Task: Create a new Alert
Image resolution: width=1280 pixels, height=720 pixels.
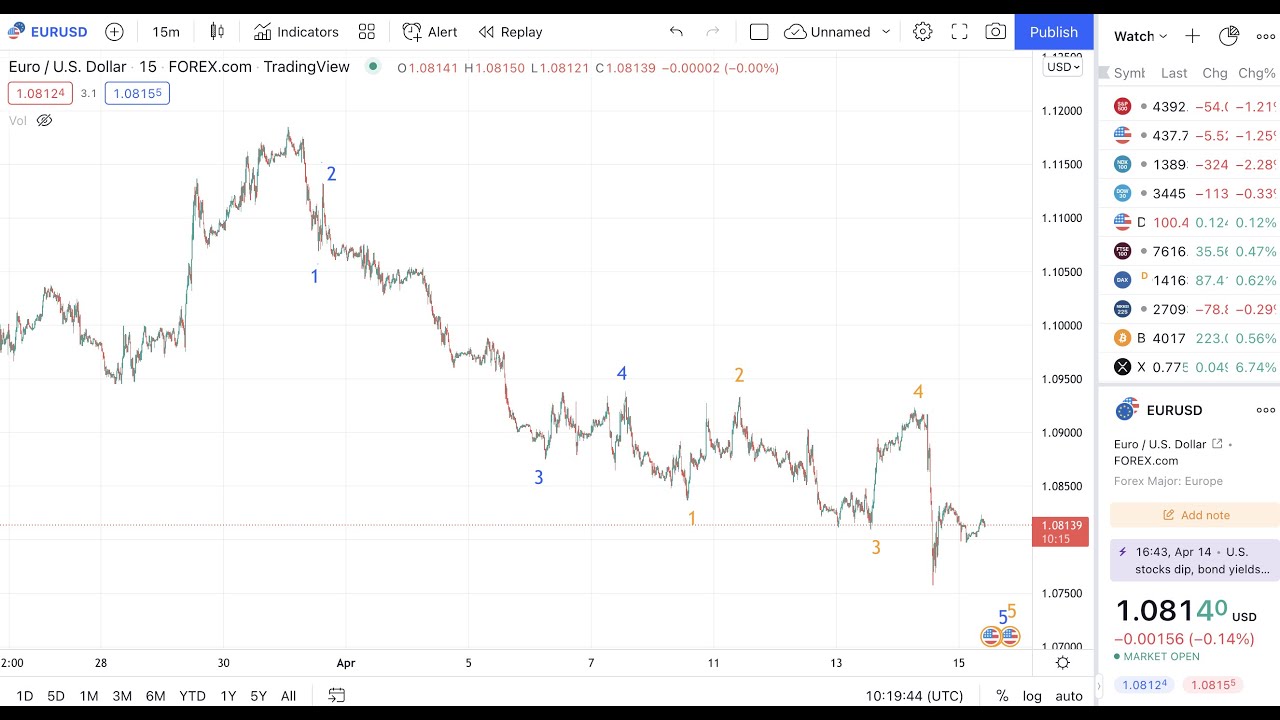Action: tap(430, 32)
